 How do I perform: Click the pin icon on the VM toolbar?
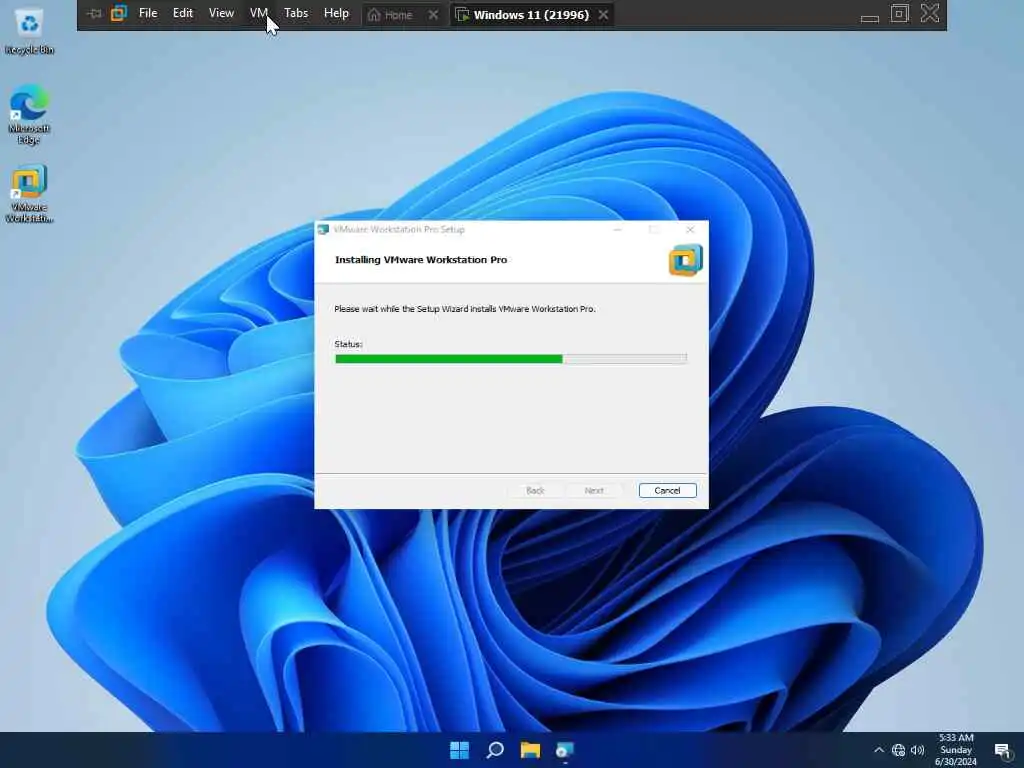95,14
